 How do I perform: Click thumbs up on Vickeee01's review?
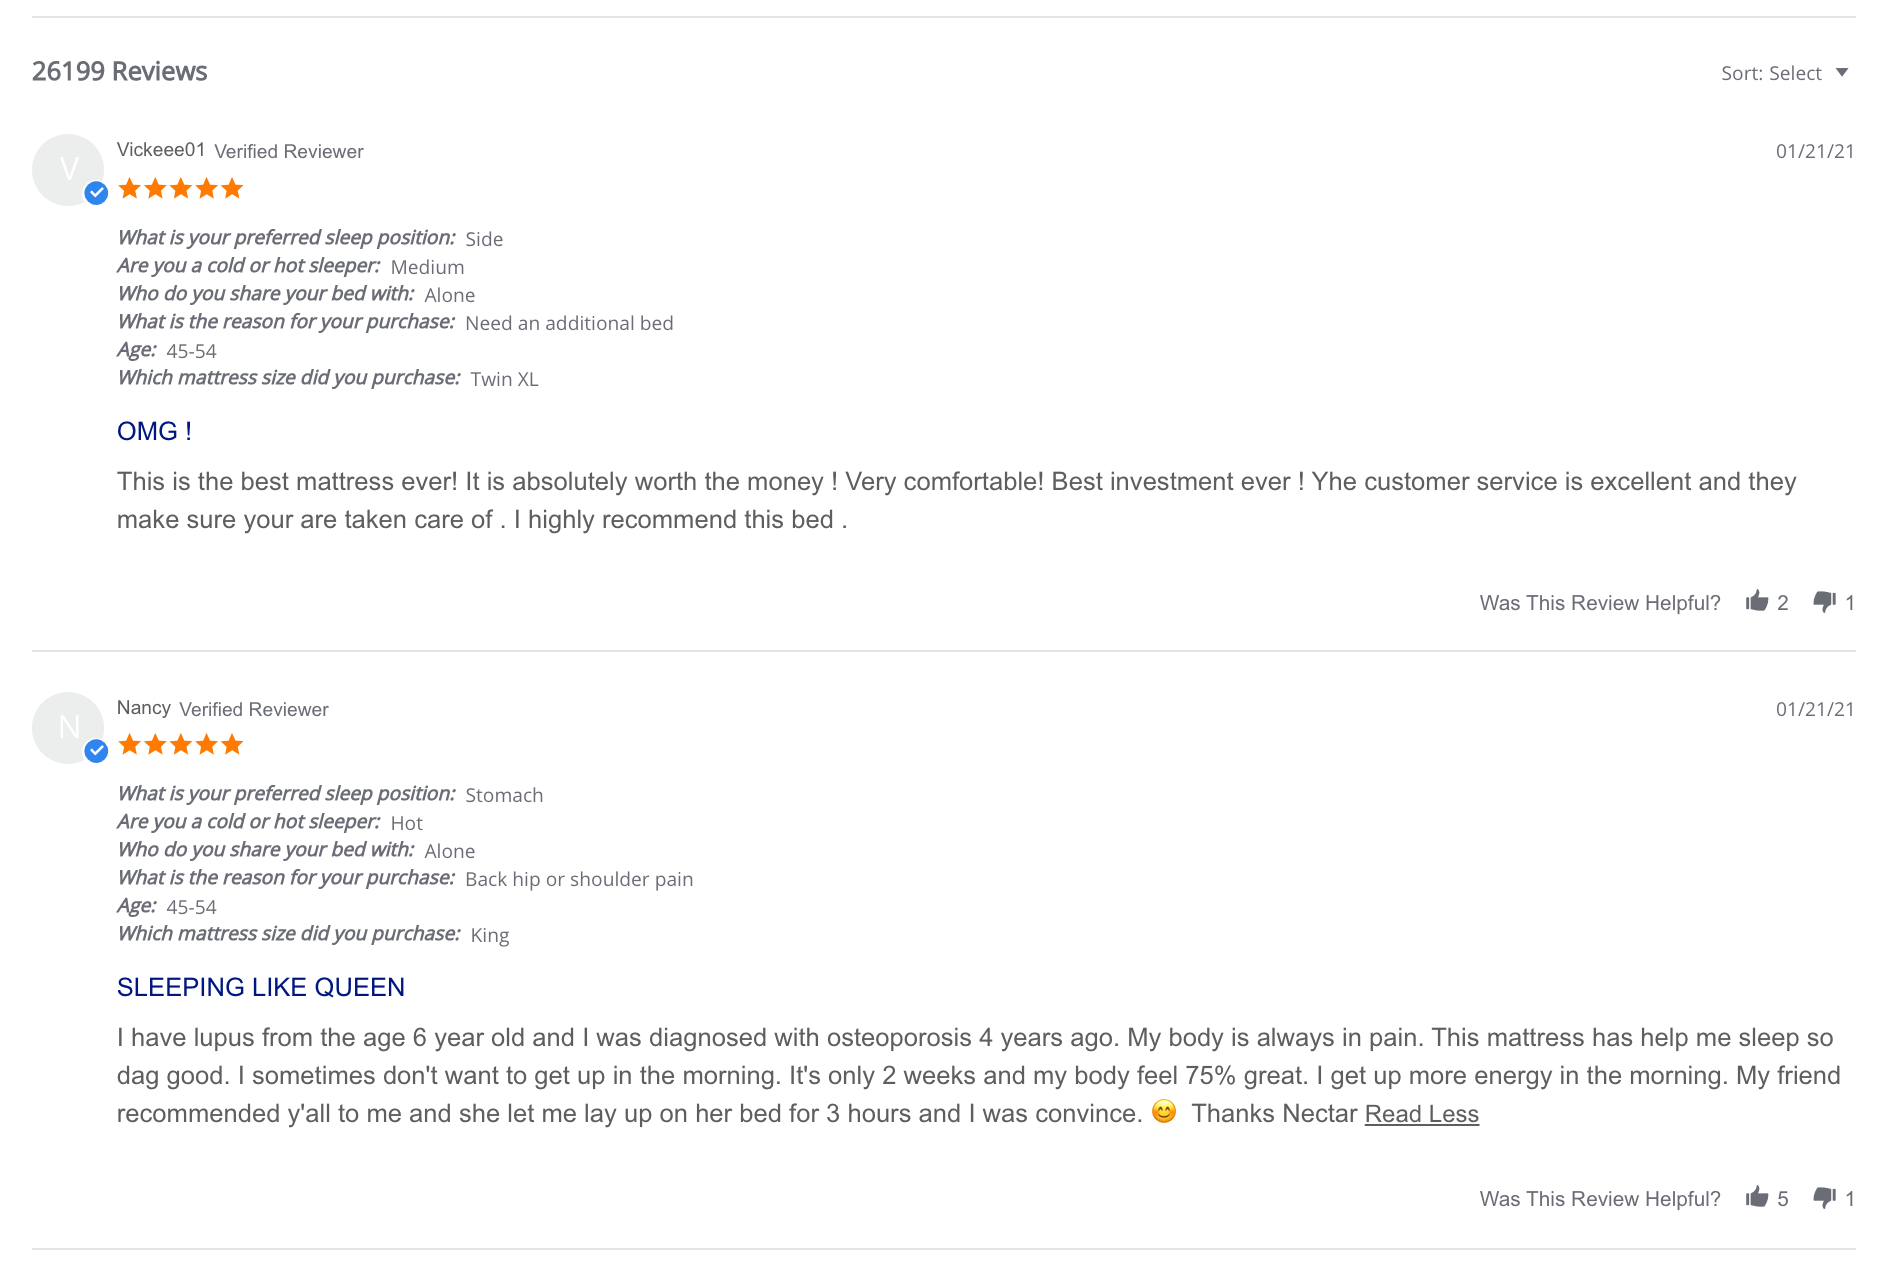click(1757, 601)
